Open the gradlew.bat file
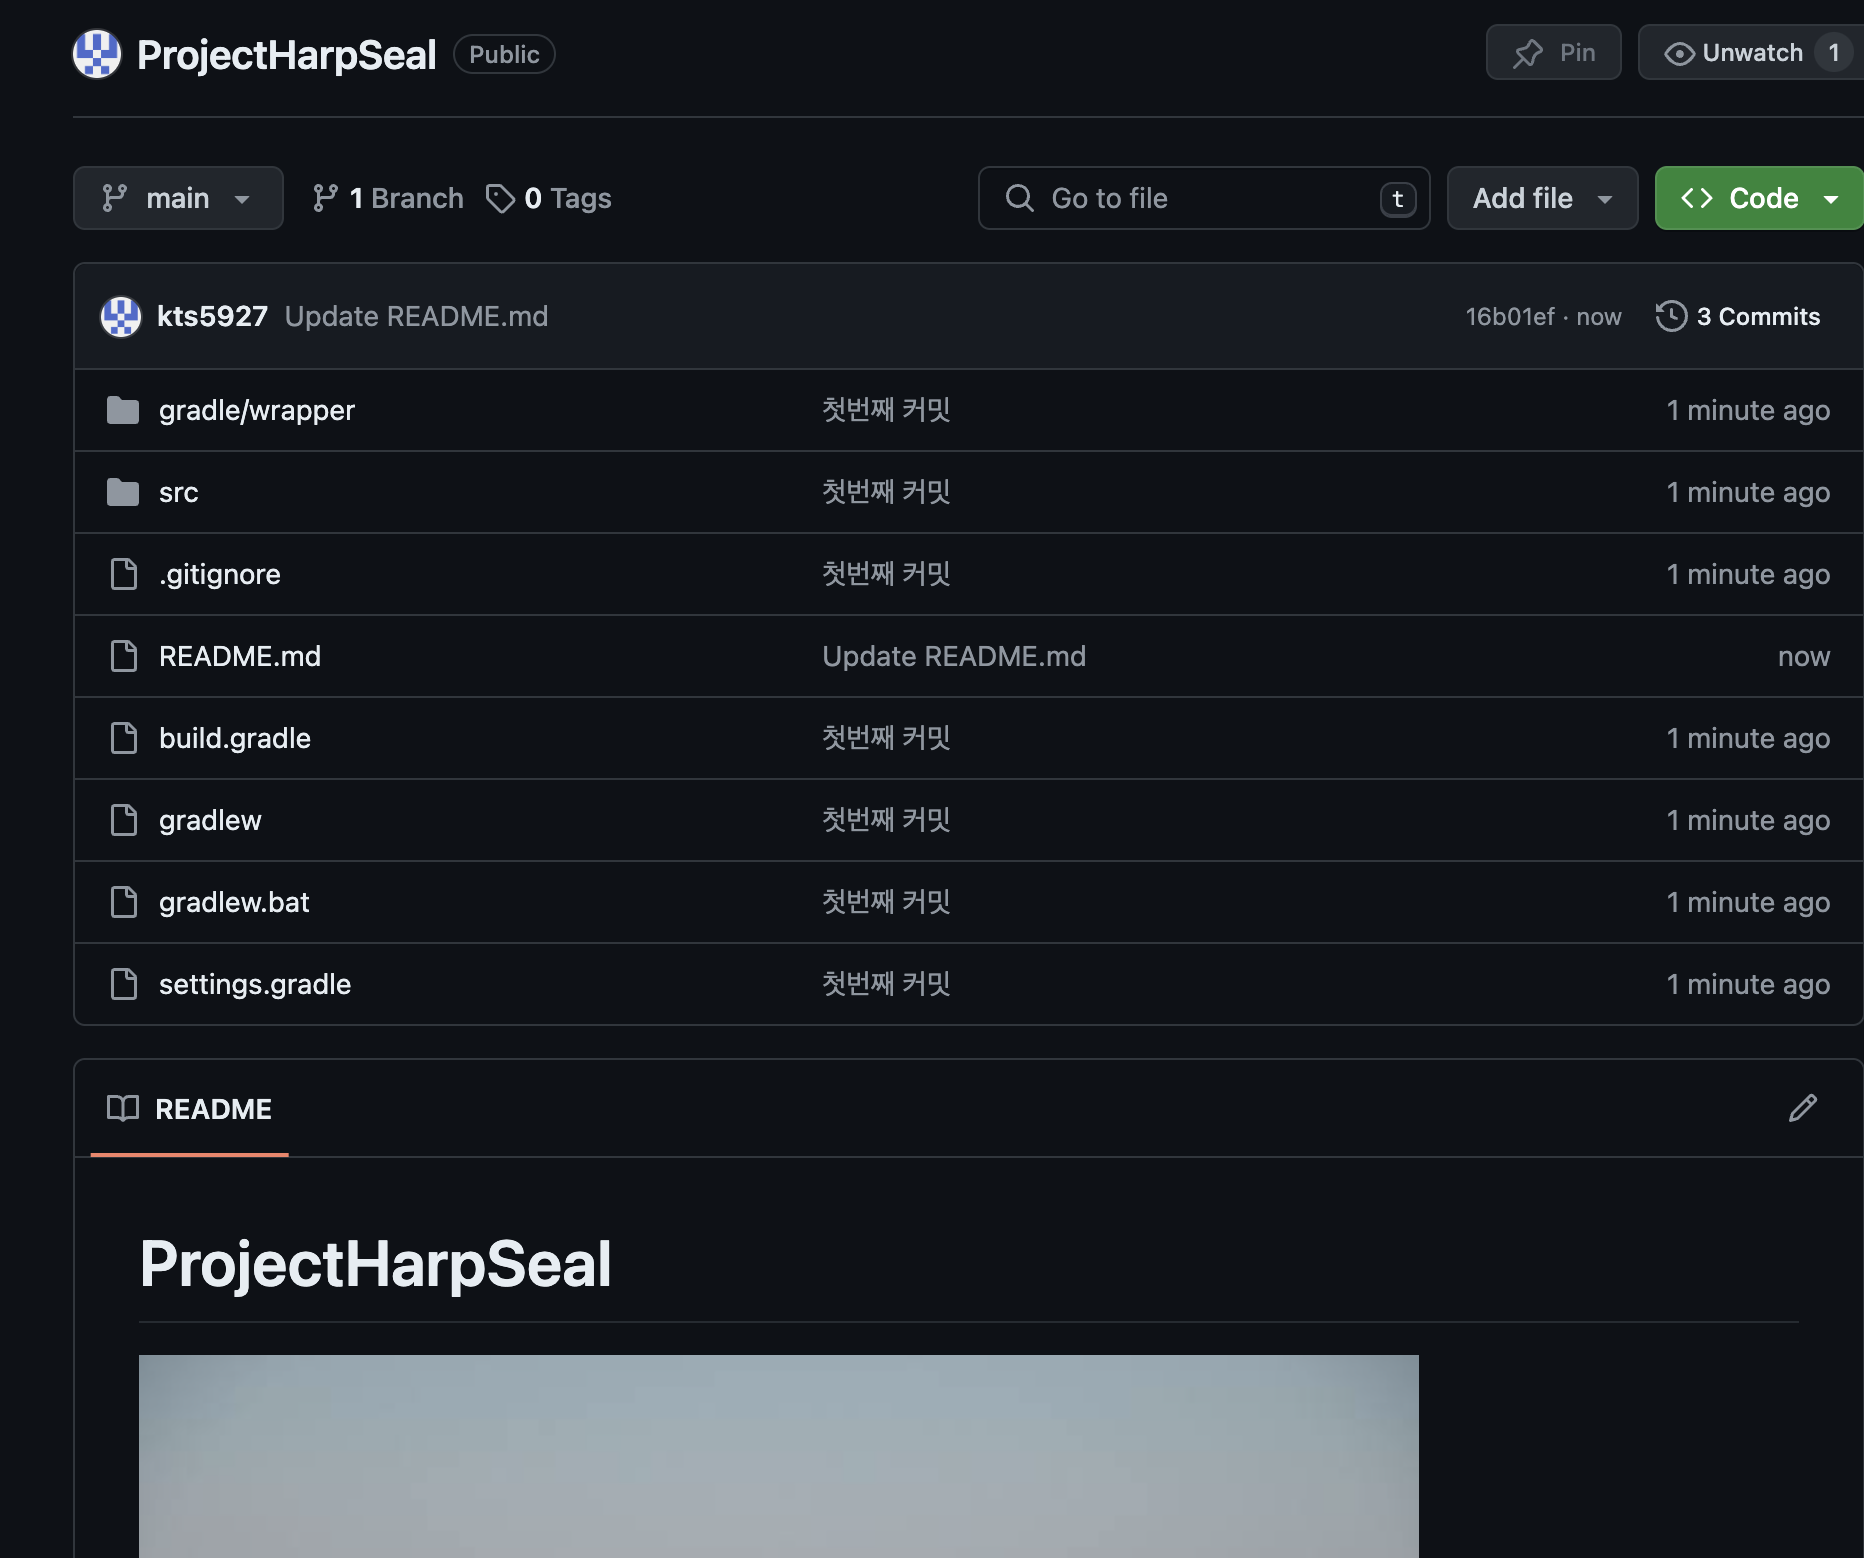 (234, 902)
